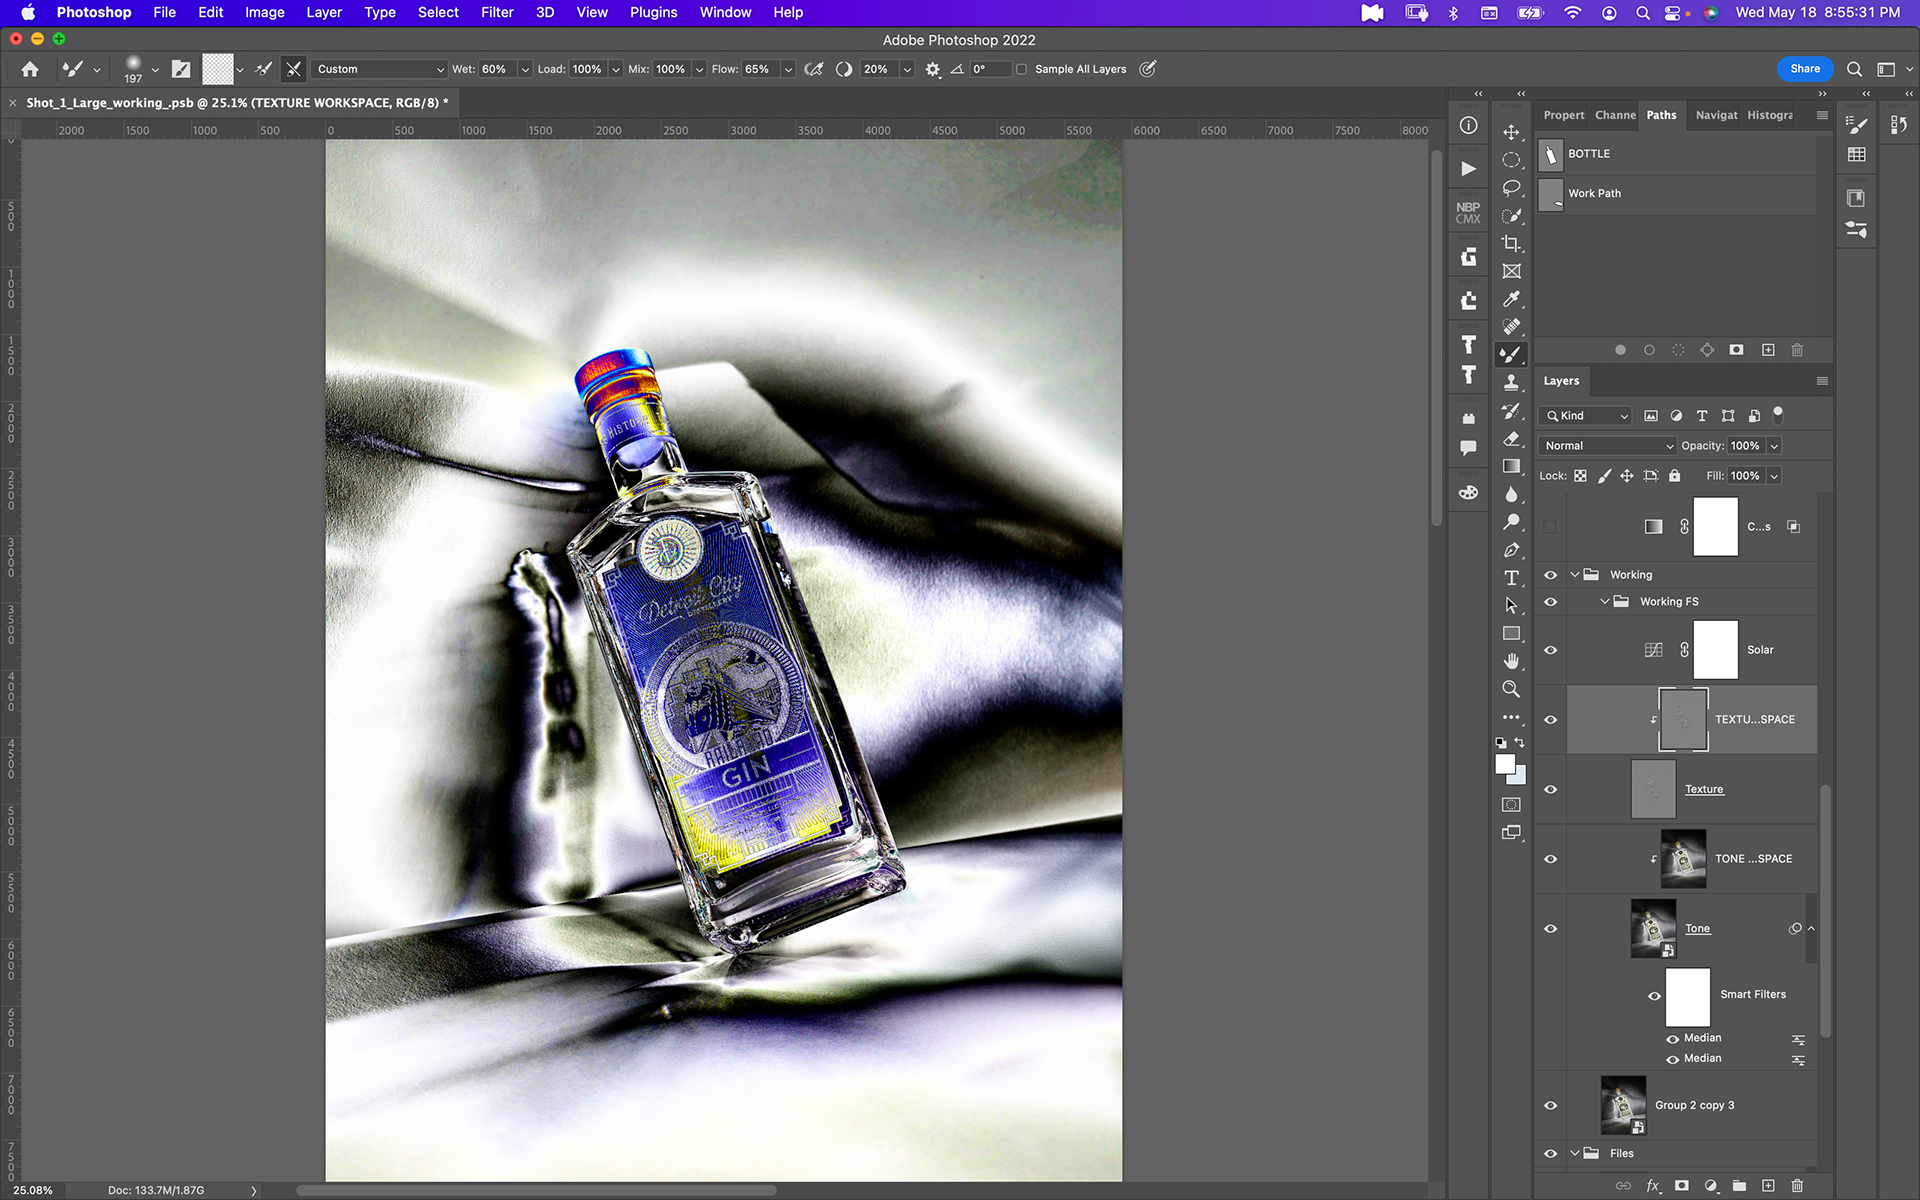Select the Hand tool
The image size is (1920, 1200).
point(1511,661)
